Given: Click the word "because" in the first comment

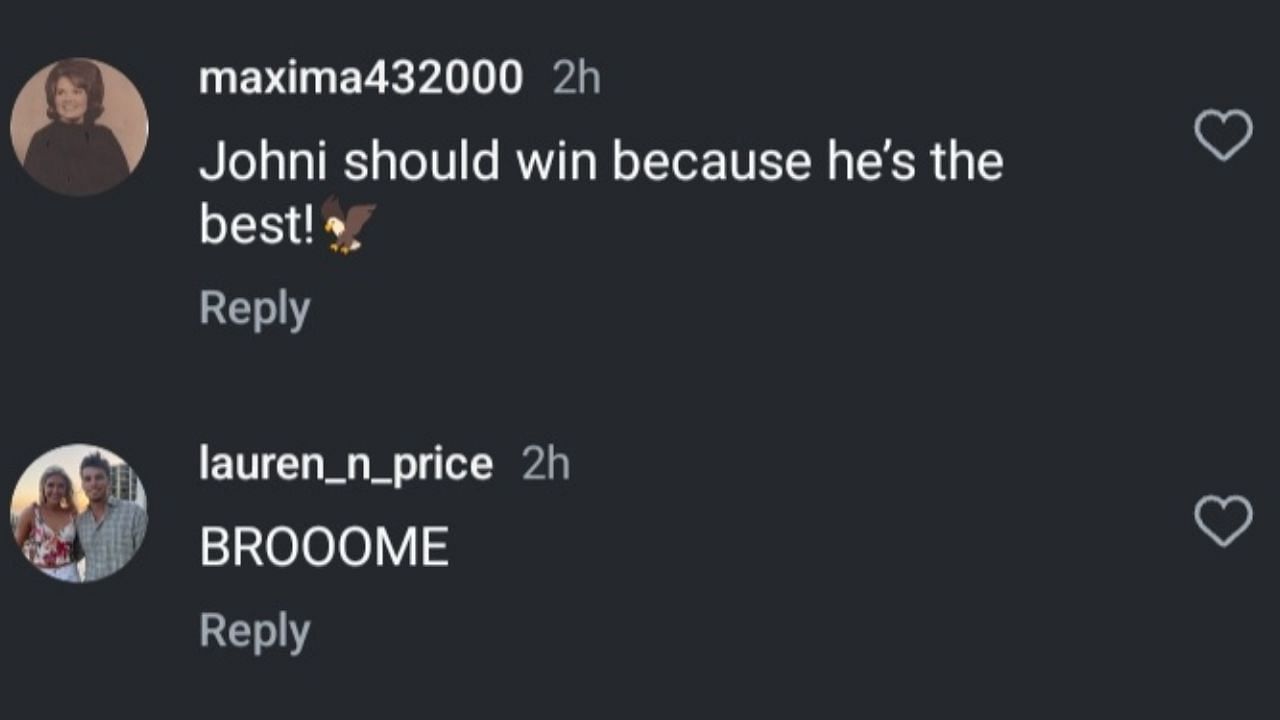Looking at the screenshot, I should (711, 162).
